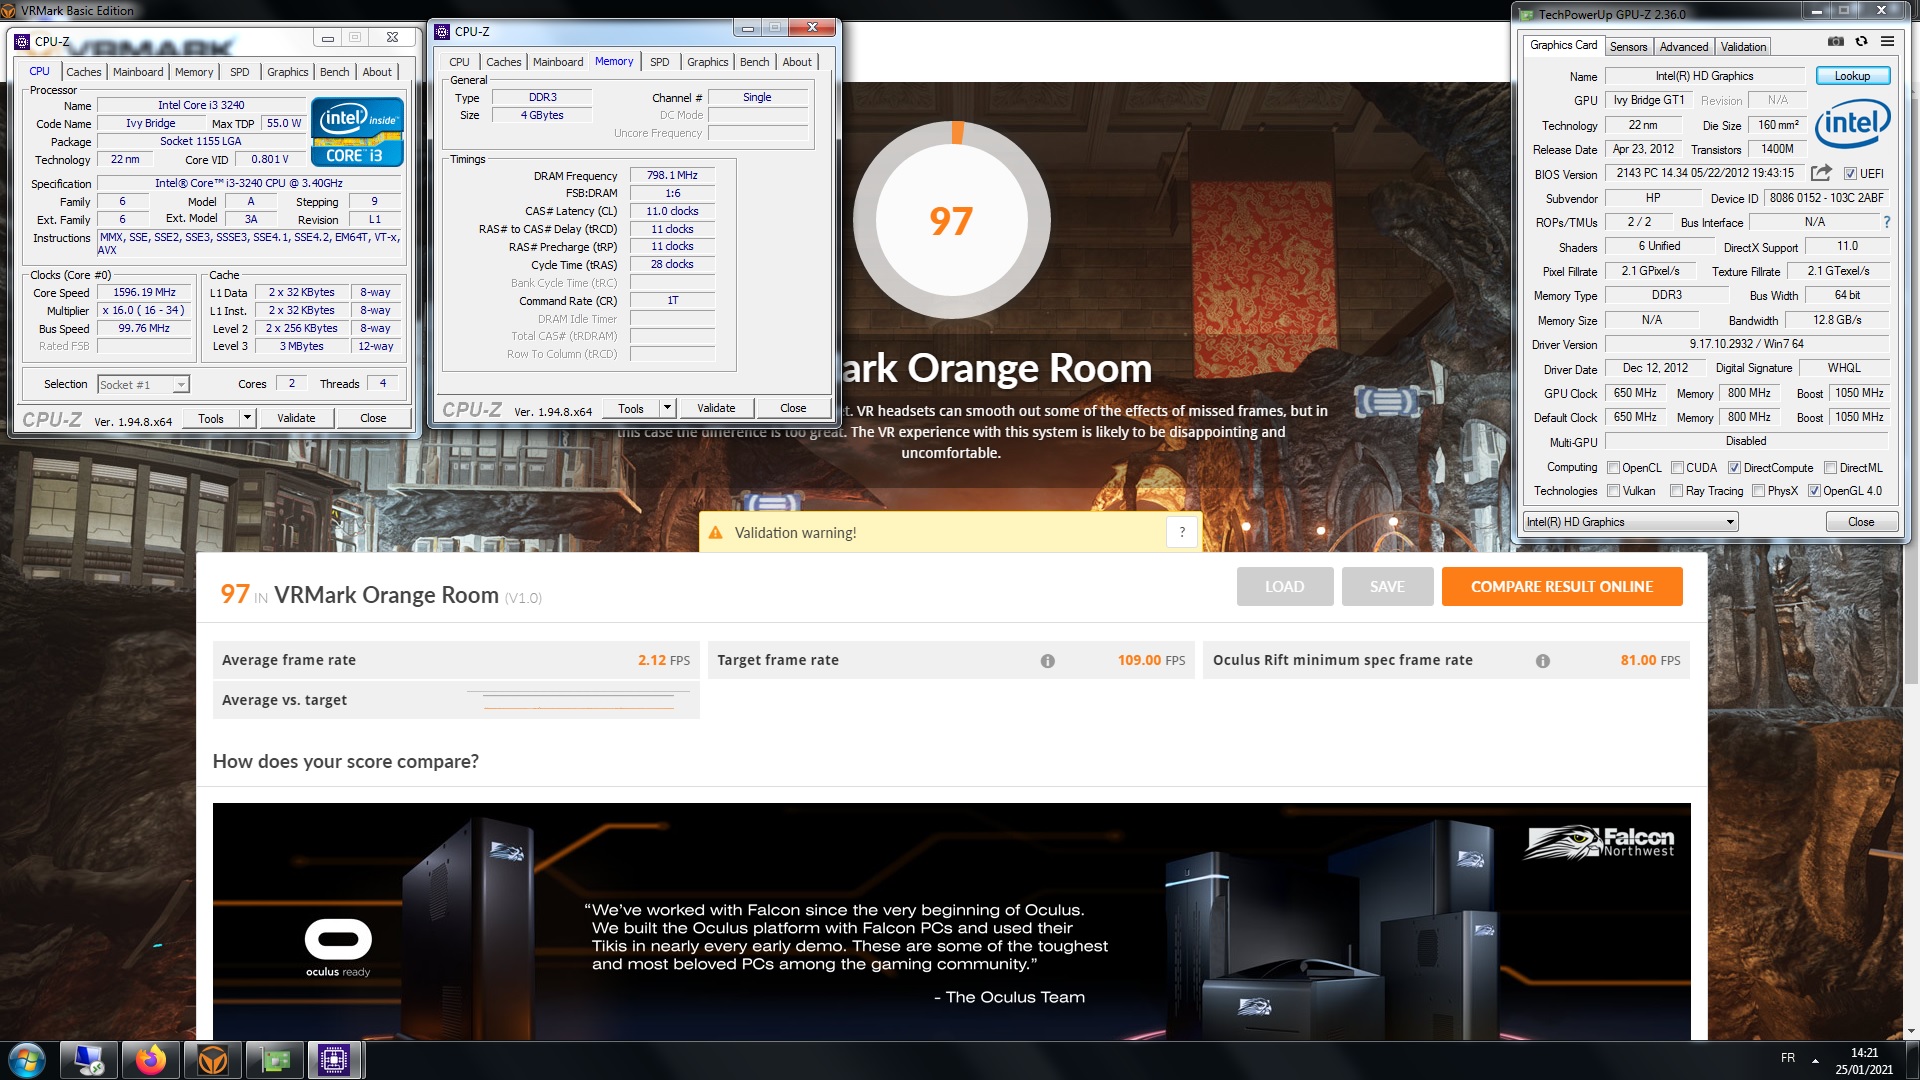This screenshot has width=1920, height=1080.
Task: Click the Average vs. target graph bar
Action: (x=580, y=701)
